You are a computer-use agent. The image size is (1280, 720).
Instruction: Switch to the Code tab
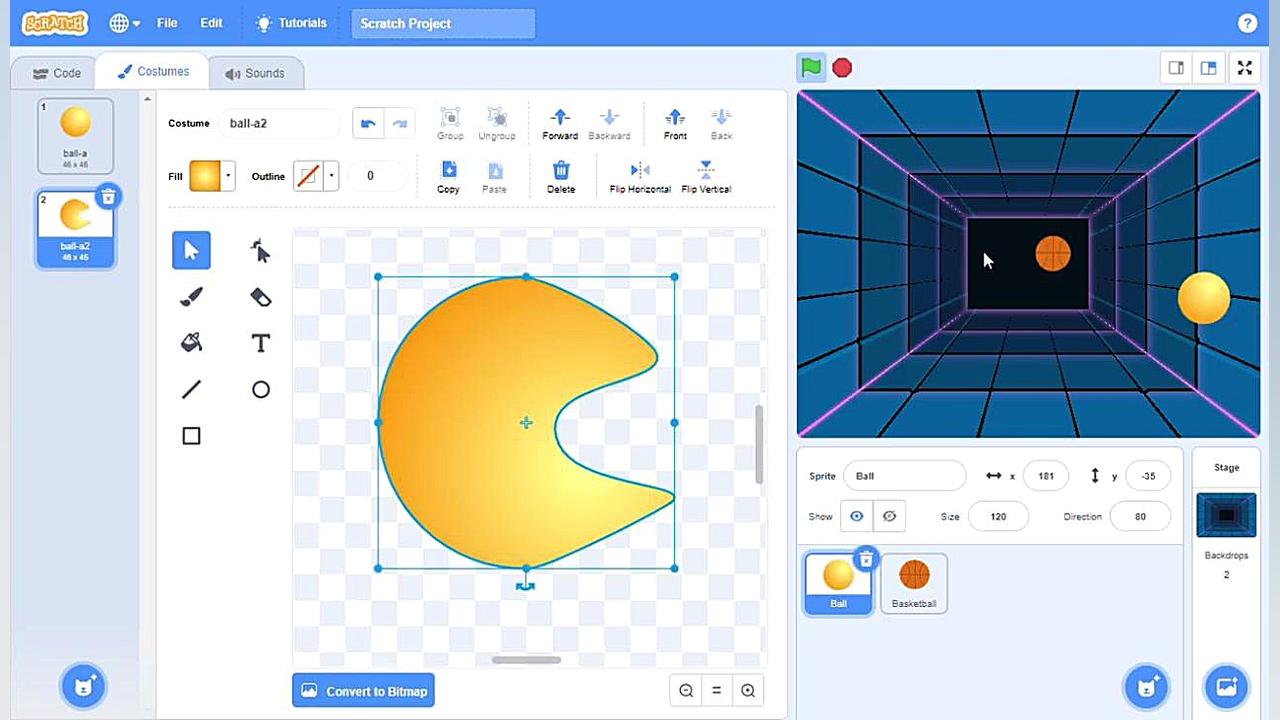56,73
